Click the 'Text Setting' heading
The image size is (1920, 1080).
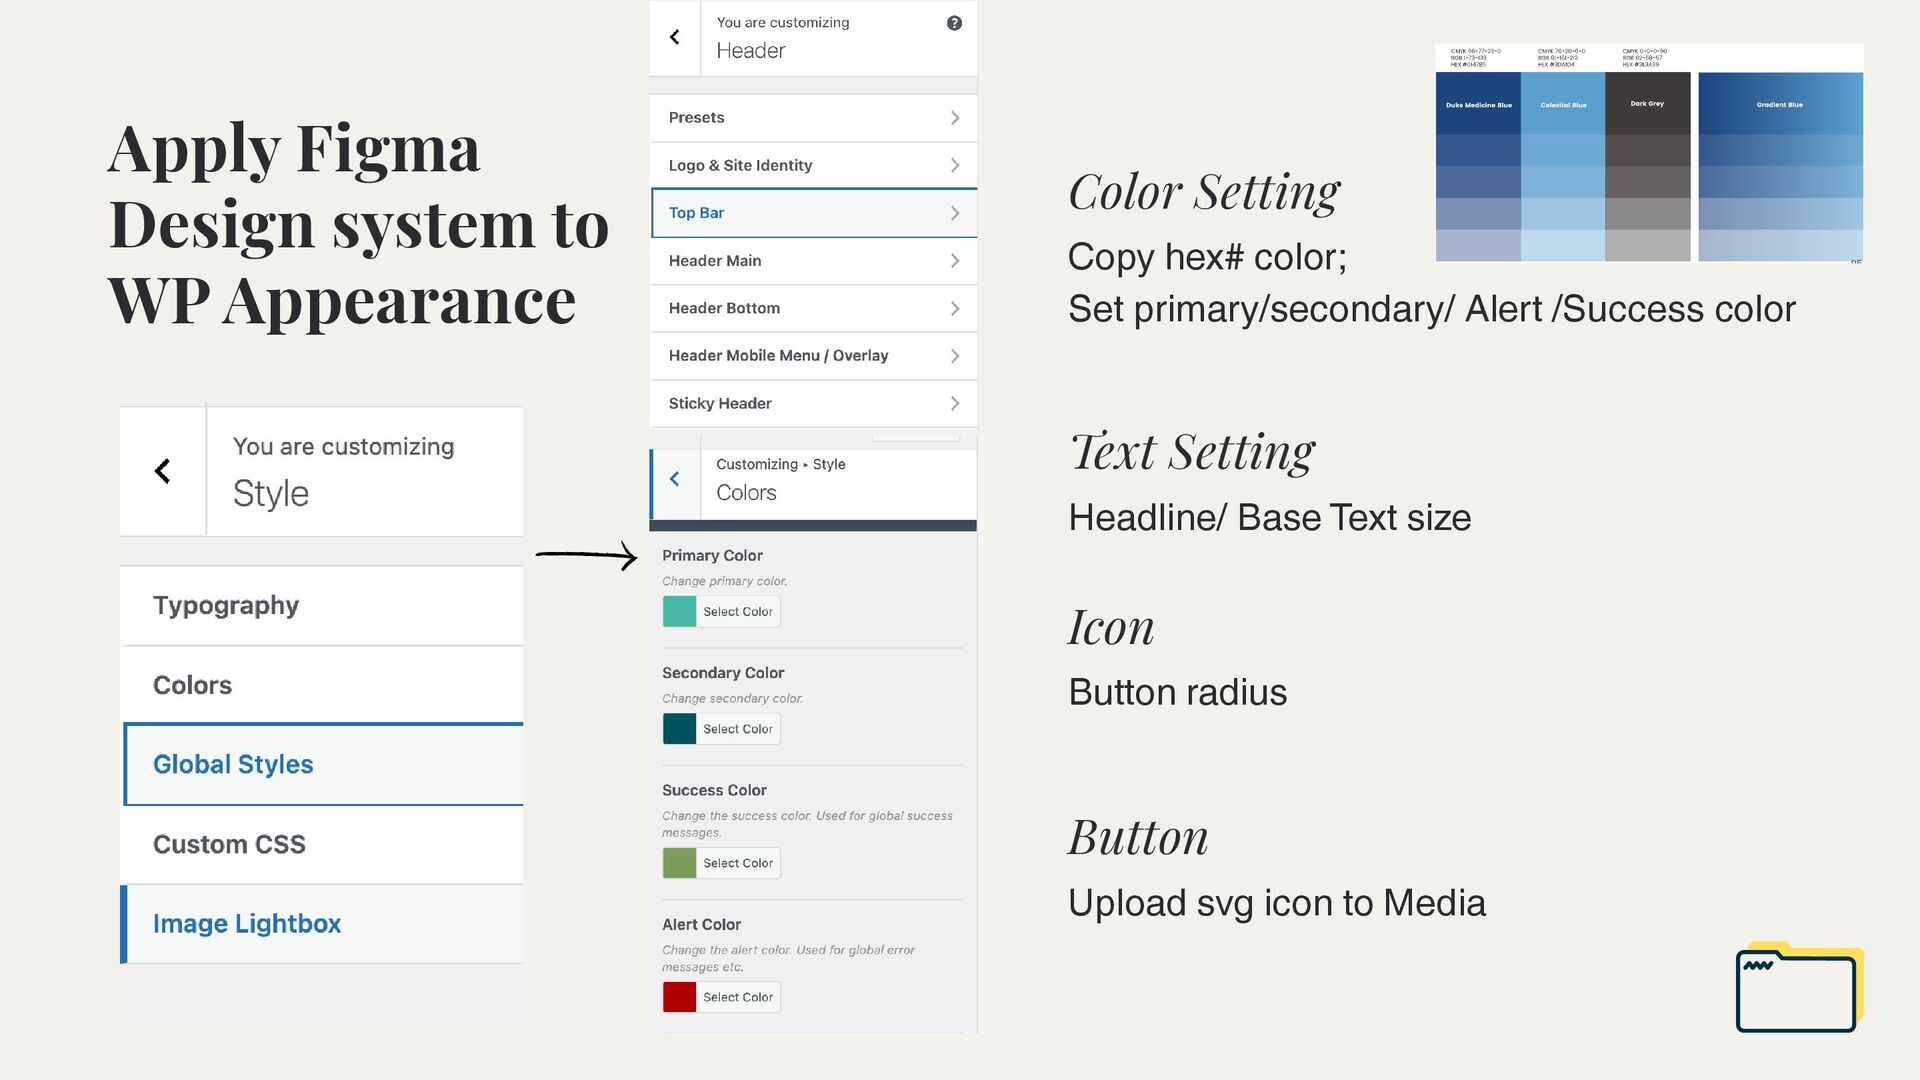click(1192, 452)
